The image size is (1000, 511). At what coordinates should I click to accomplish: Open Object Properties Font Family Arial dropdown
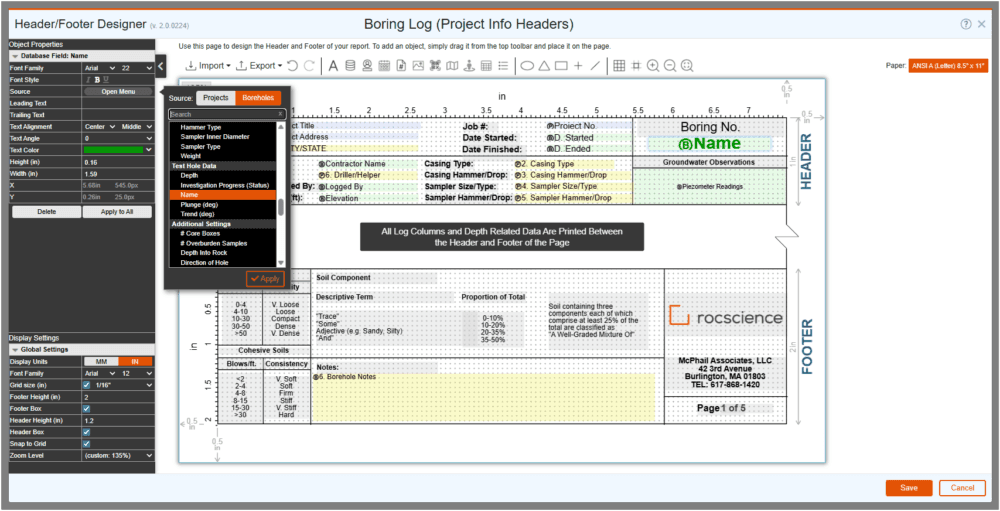[x=101, y=68]
